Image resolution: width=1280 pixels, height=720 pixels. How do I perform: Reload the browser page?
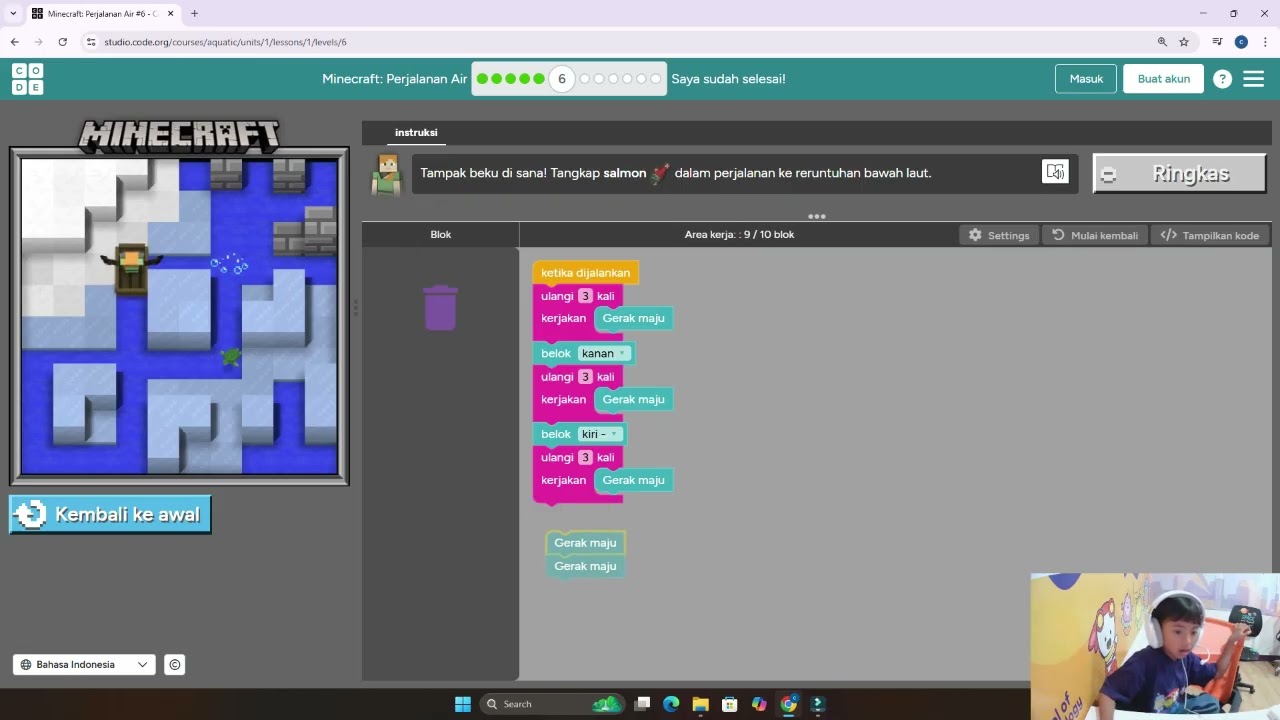(x=62, y=42)
